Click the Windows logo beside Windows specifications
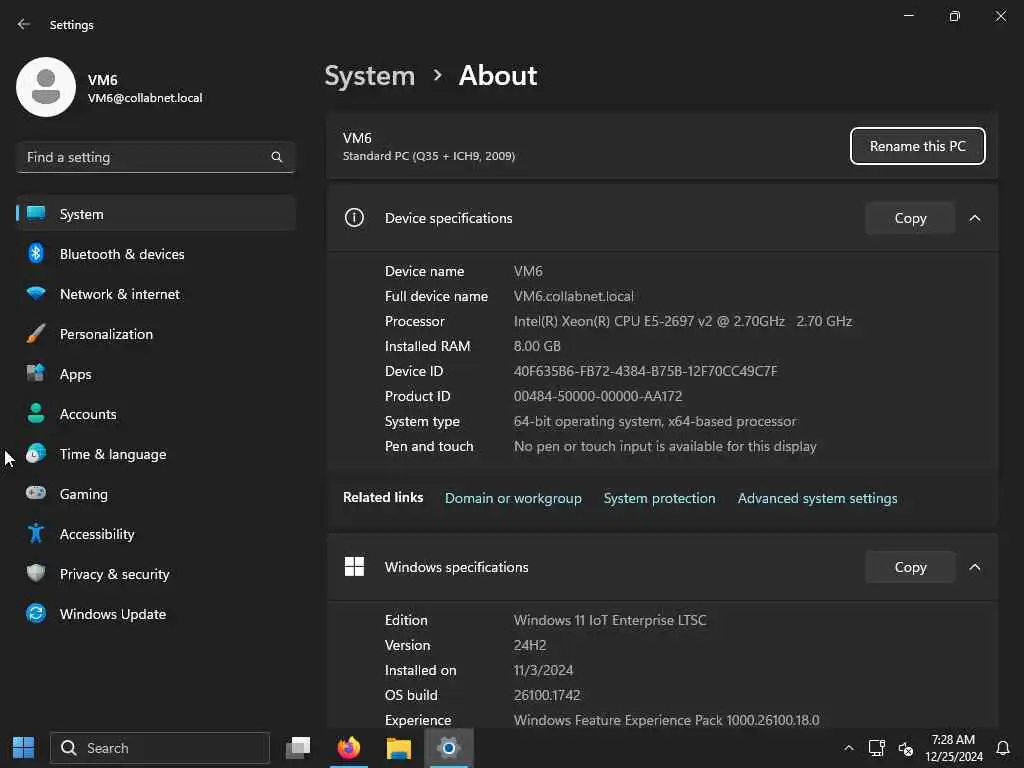Screen dimensions: 1024x768 tap(354, 566)
